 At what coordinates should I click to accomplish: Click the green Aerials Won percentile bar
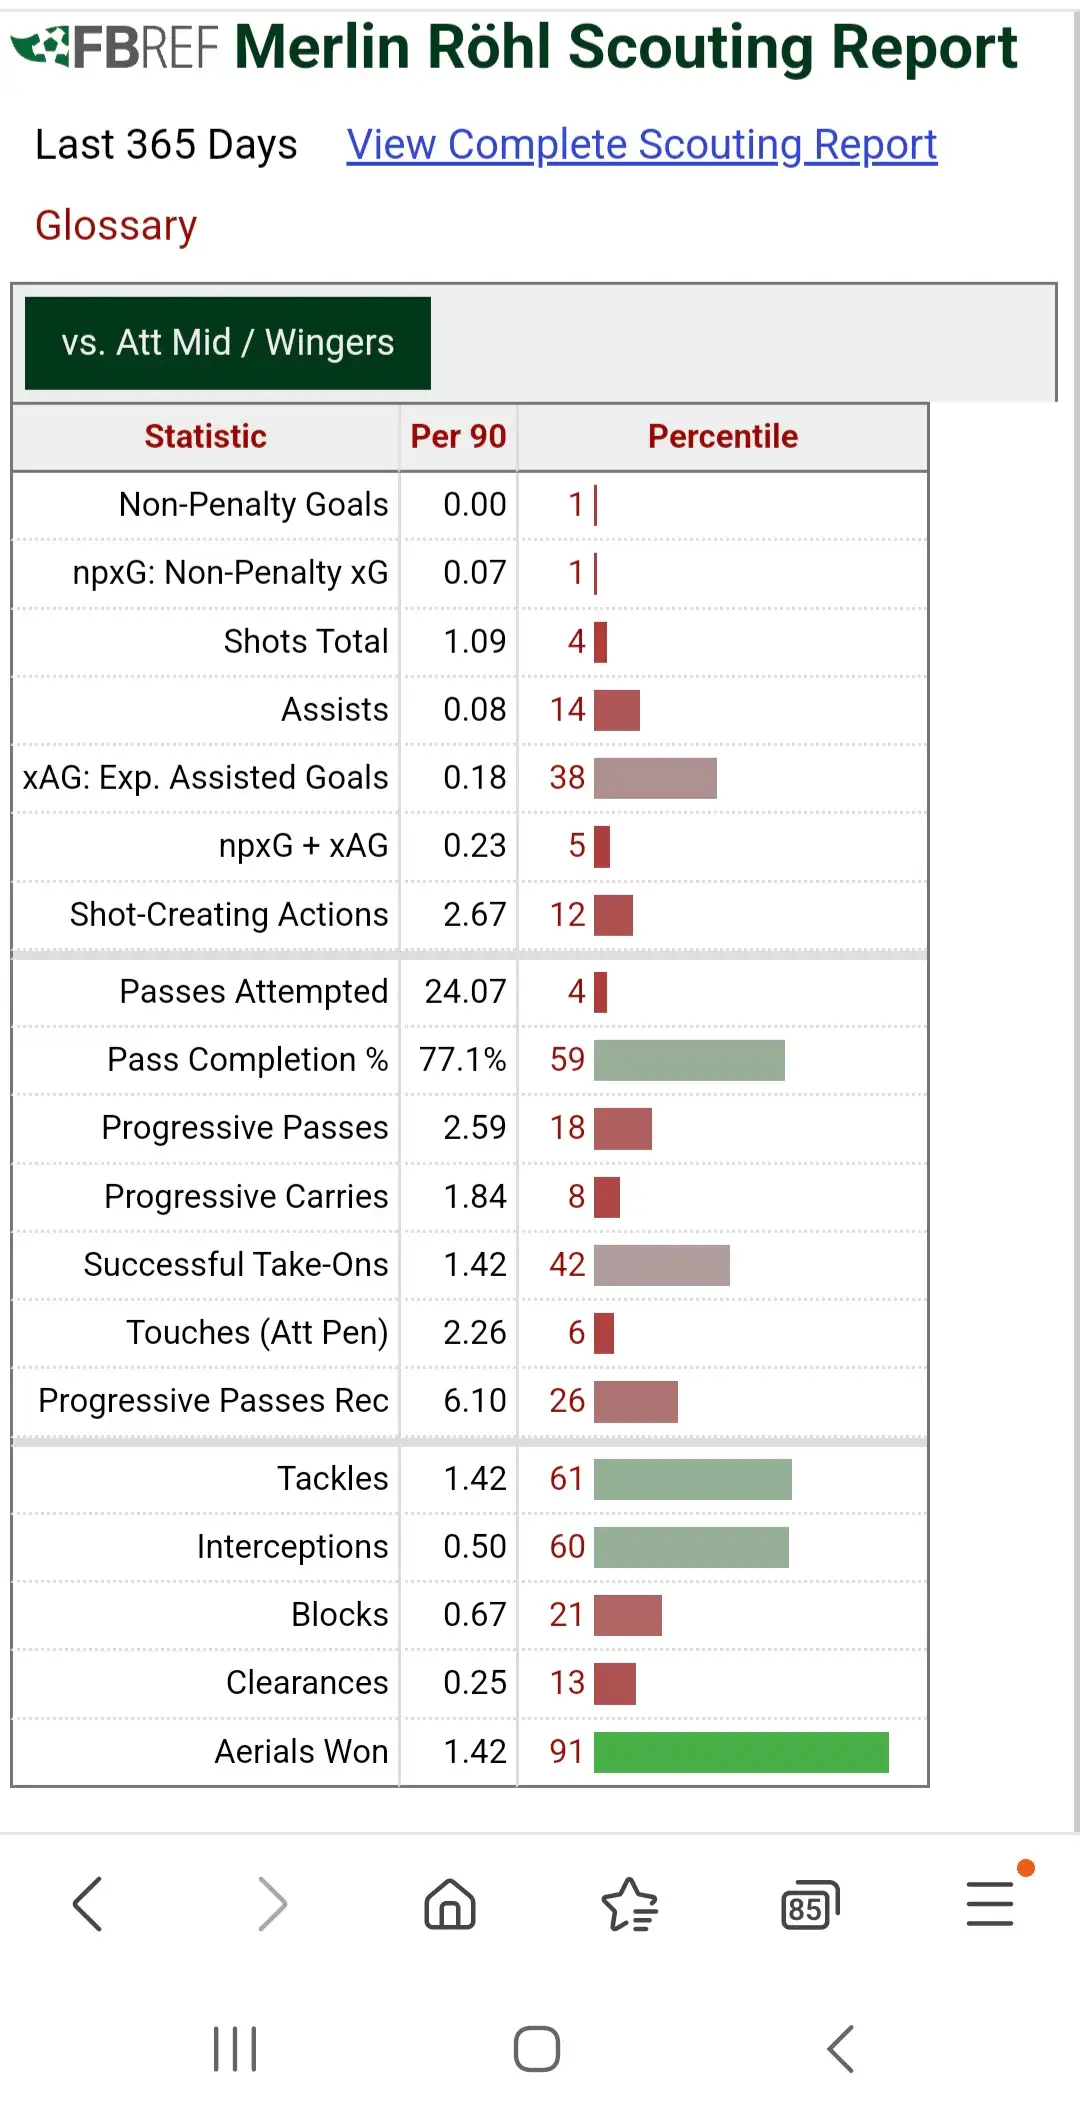point(741,1752)
